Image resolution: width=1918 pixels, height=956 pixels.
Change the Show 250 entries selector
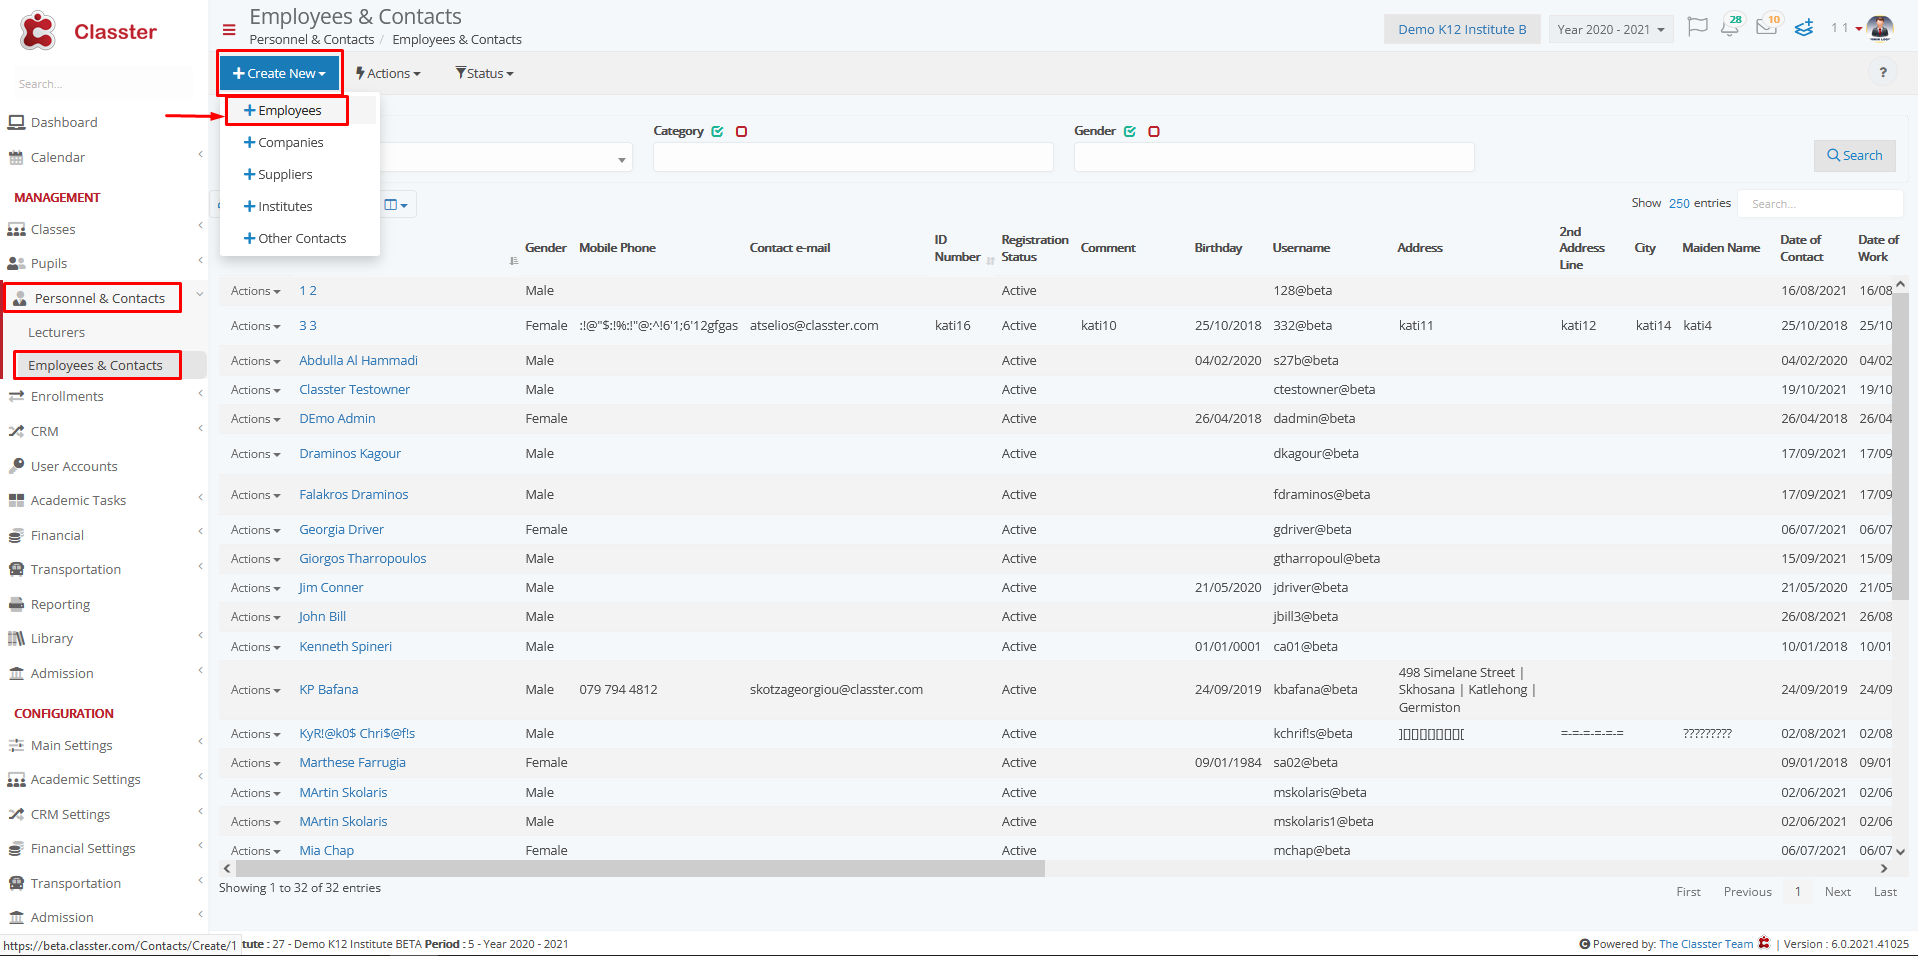coord(1679,203)
